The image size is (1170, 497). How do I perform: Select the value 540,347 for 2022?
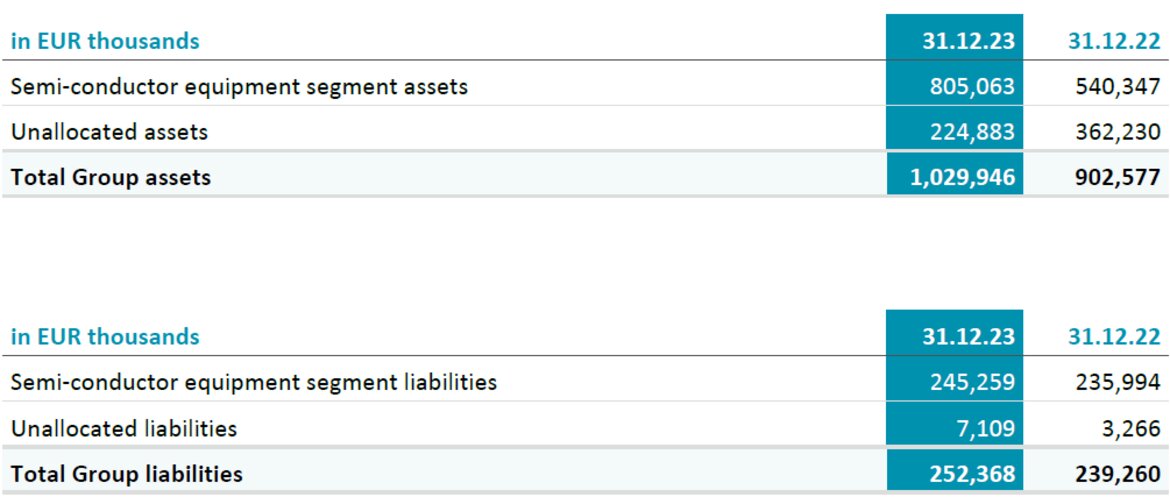[x=1119, y=87]
